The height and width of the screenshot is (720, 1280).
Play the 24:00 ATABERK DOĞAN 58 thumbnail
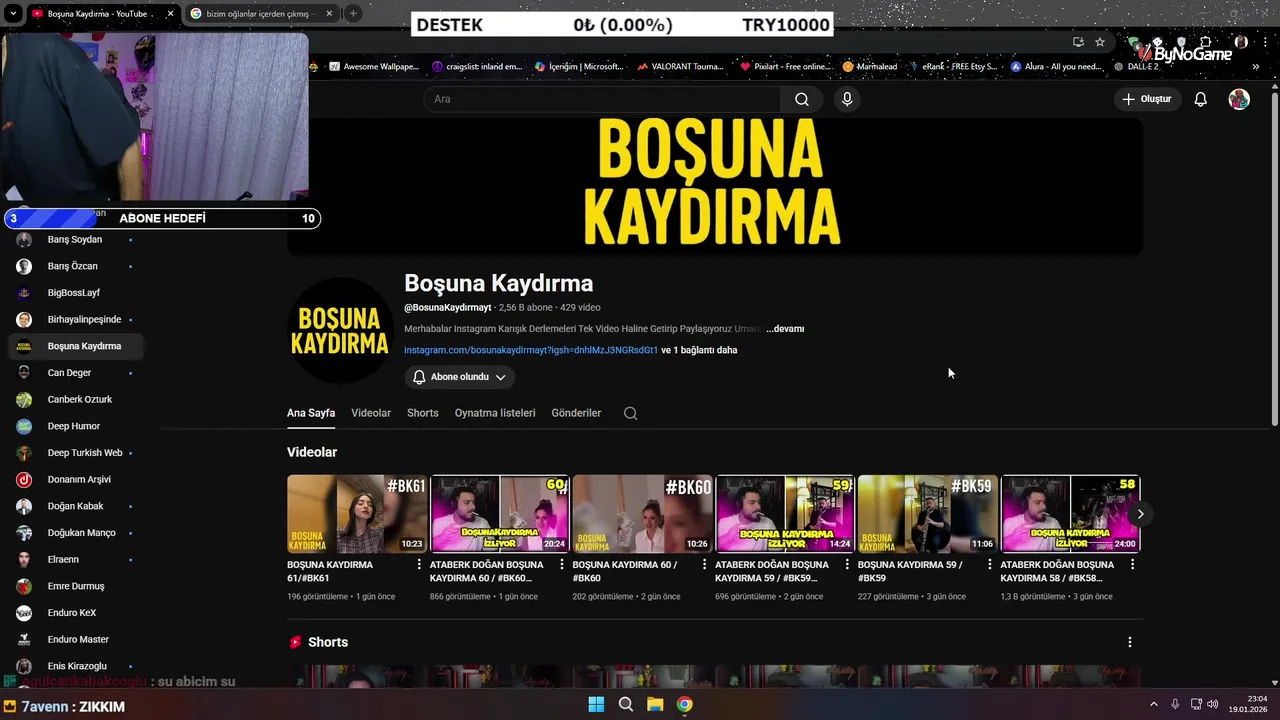click(x=1070, y=514)
